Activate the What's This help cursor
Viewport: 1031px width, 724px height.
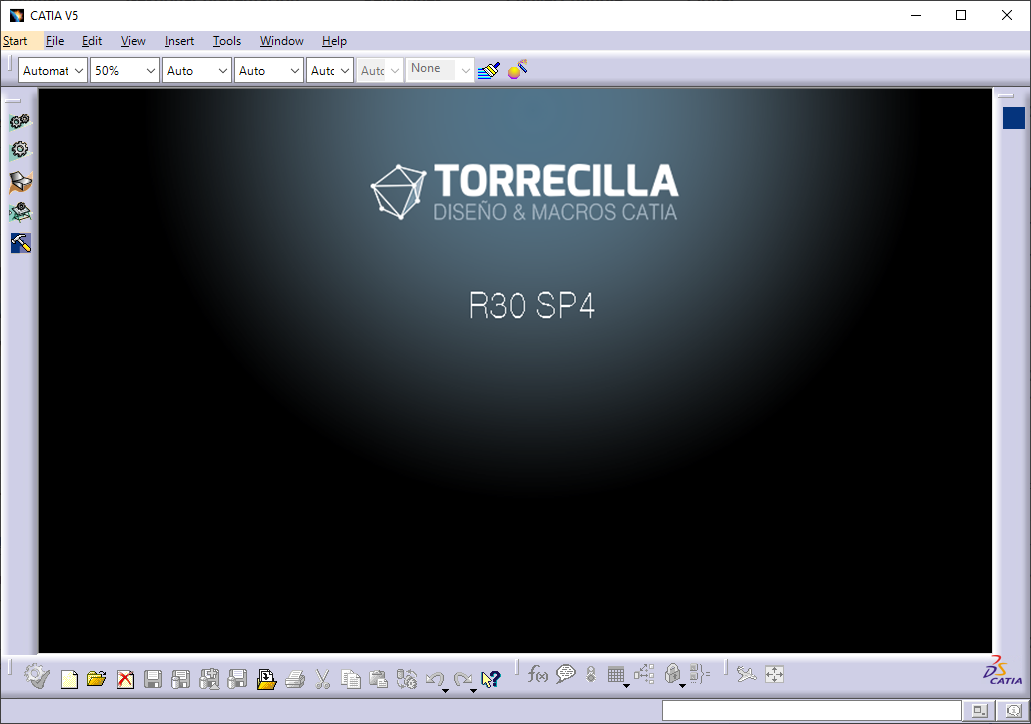click(491, 679)
